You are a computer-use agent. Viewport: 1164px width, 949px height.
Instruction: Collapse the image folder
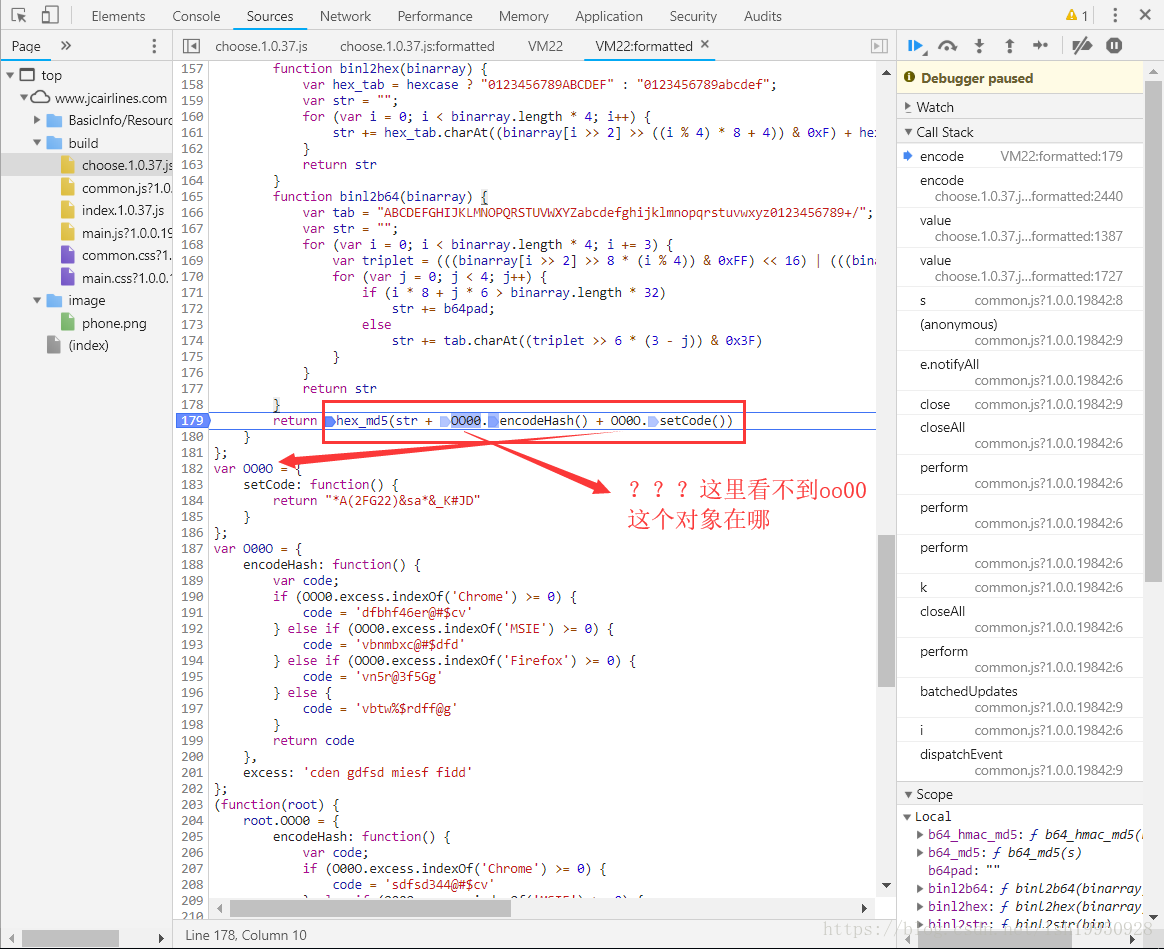[37, 300]
